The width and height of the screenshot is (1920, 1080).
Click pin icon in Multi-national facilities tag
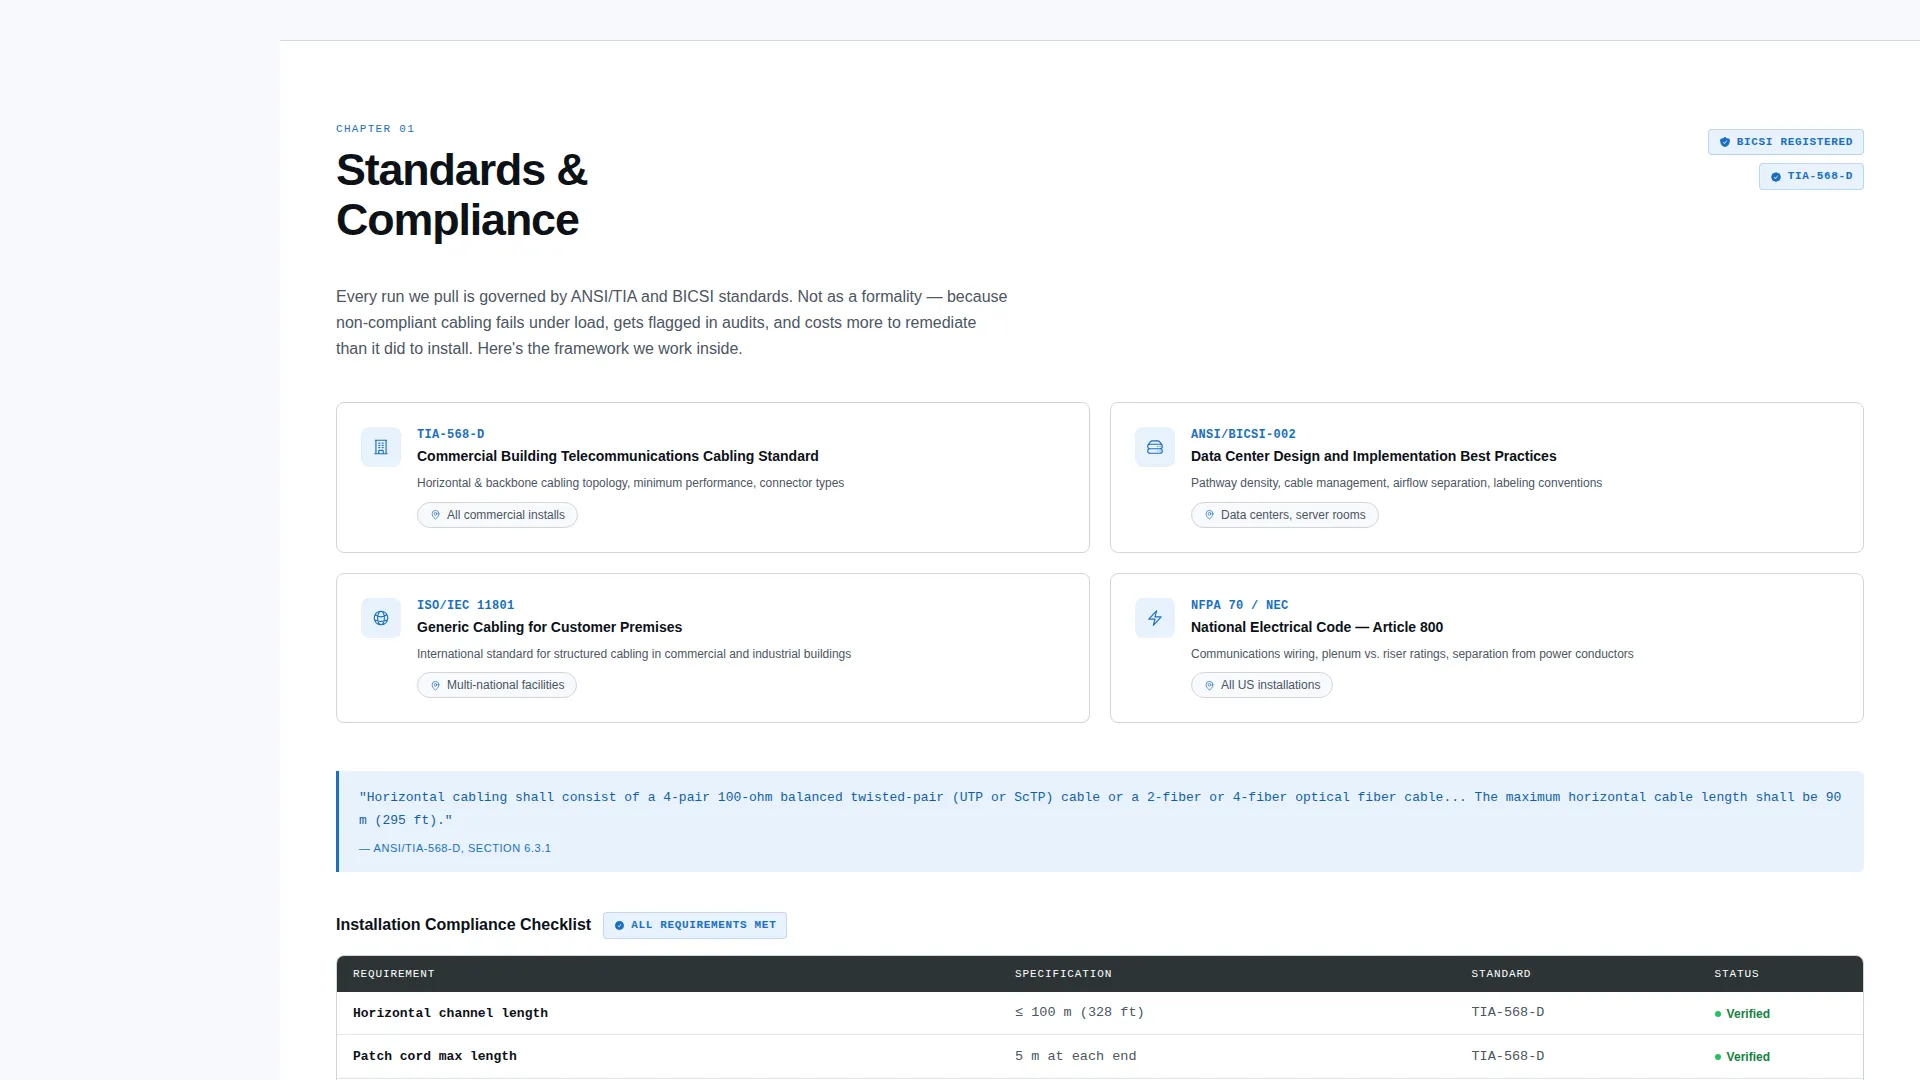(x=435, y=685)
